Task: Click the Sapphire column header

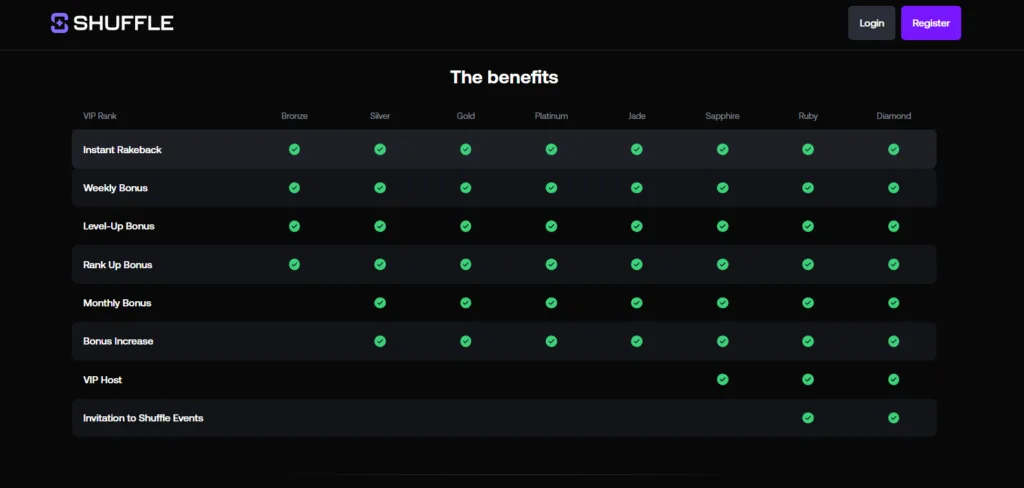Action: [722, 116]
